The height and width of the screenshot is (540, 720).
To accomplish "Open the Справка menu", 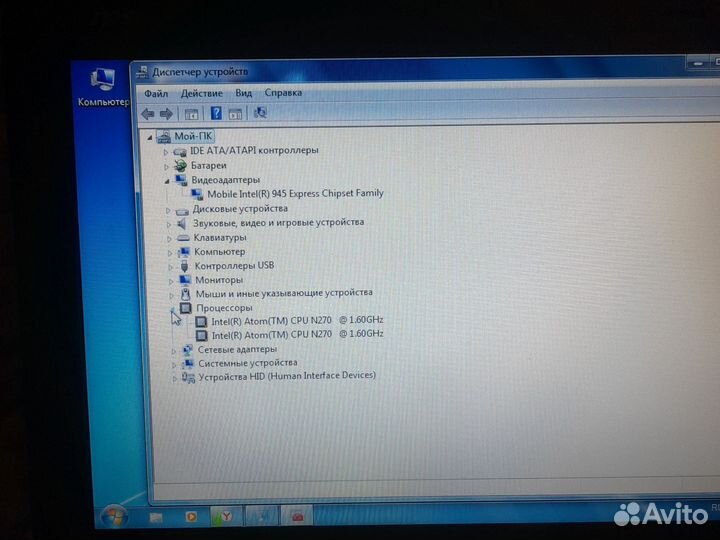I will pos(283,93).
